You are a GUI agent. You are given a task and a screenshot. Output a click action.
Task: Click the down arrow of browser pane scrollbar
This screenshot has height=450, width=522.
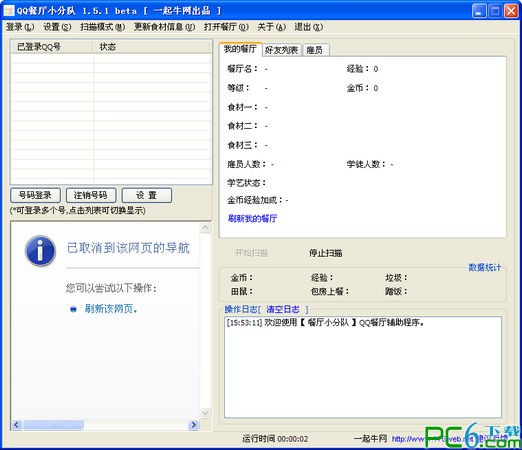click(x=205, y=413)
